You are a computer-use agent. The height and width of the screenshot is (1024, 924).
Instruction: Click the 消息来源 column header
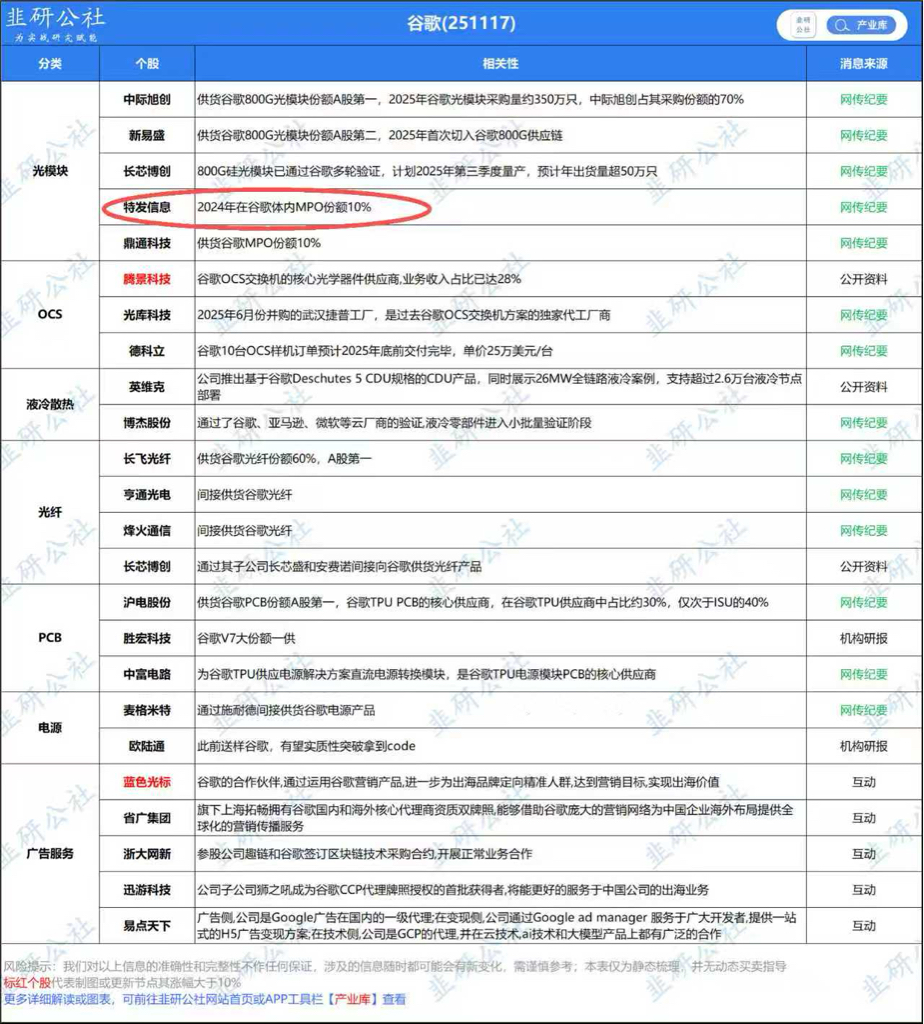point(863,63)
